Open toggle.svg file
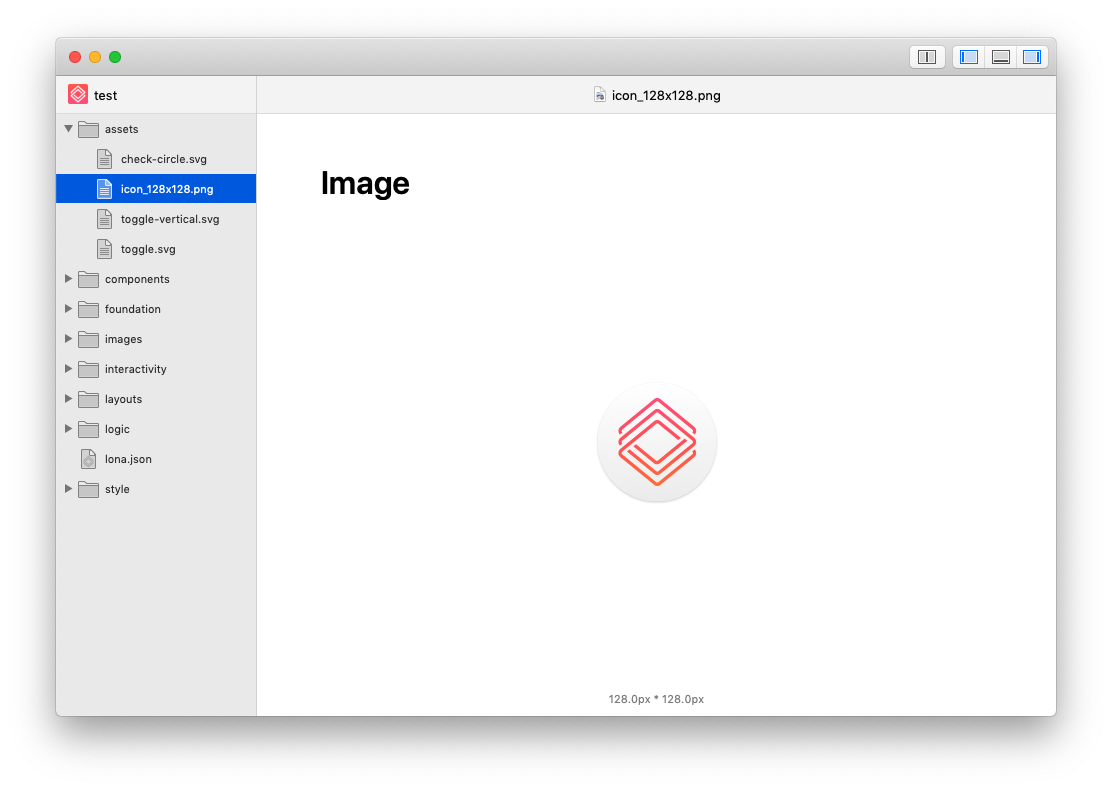 coord(156,249)
